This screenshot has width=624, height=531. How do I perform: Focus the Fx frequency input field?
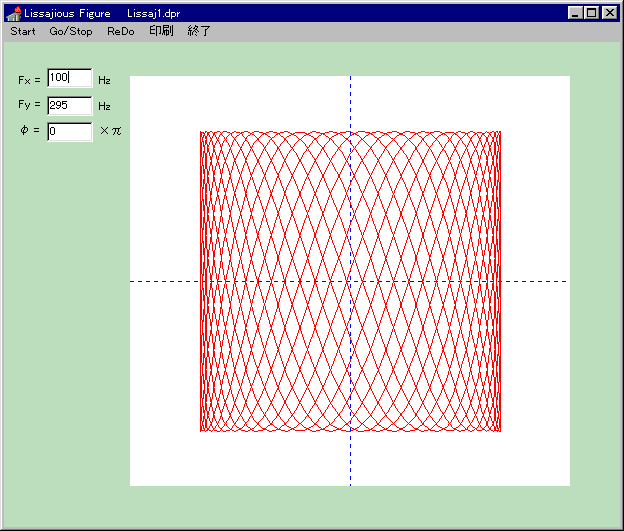click(x=69, y=78)
